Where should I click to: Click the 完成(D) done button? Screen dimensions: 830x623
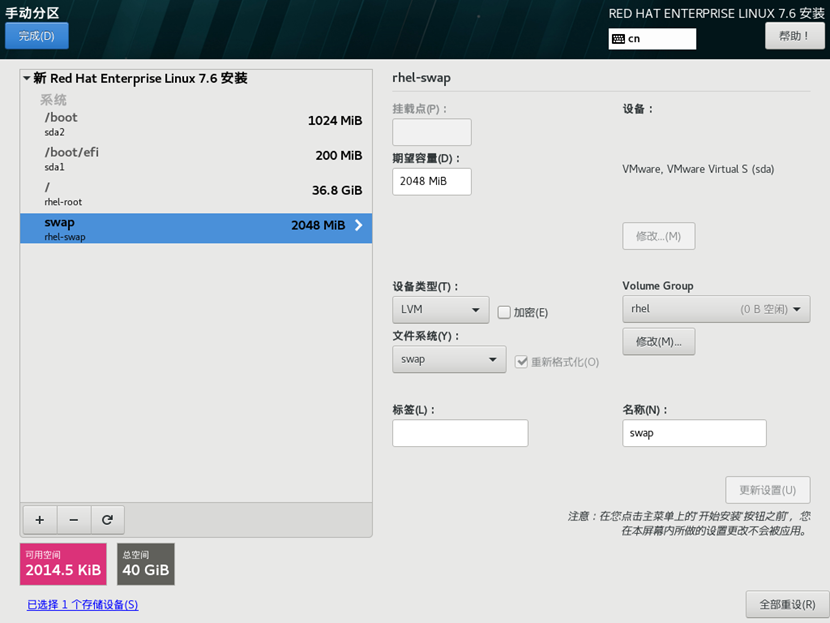pos(37,36)
